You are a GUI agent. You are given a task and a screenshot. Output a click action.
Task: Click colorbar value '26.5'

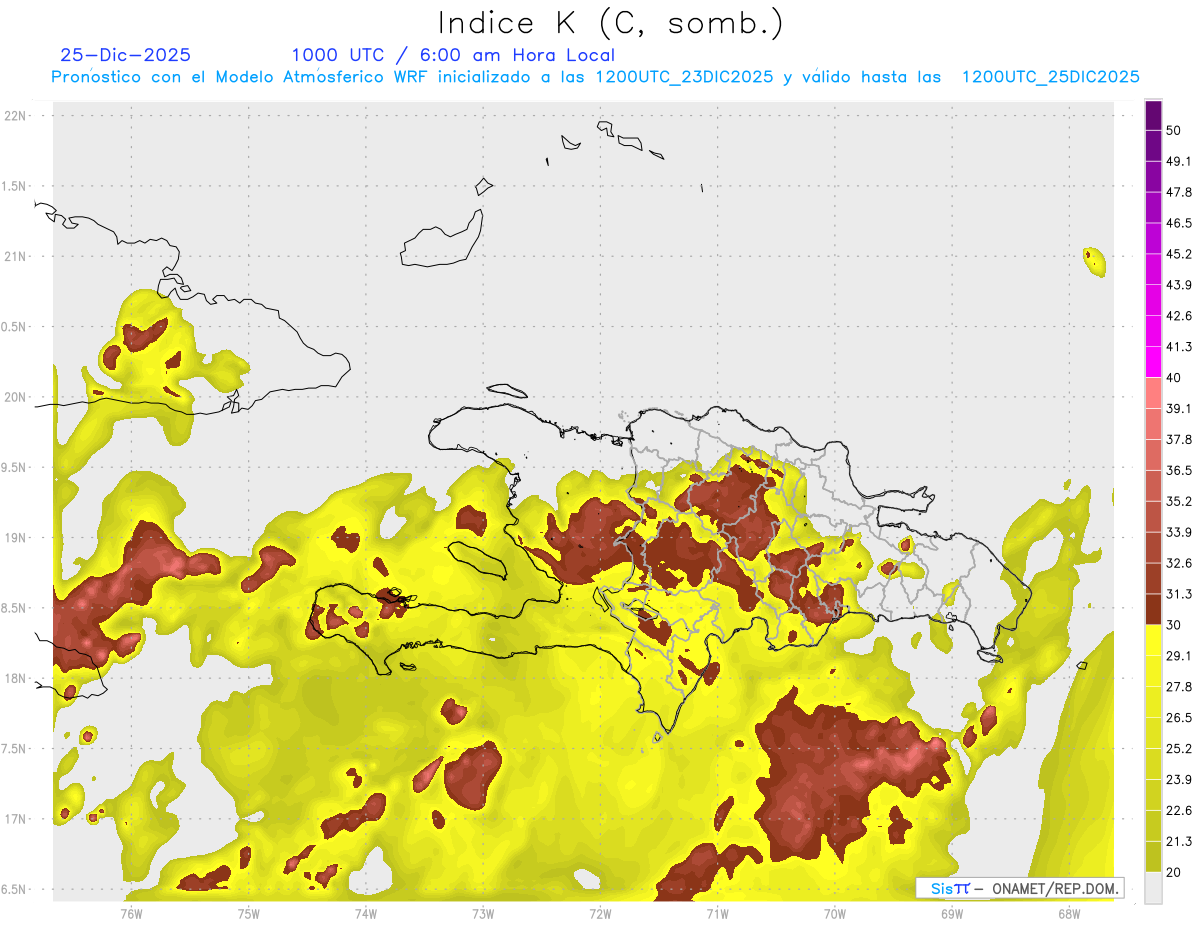coord(1179,717)
